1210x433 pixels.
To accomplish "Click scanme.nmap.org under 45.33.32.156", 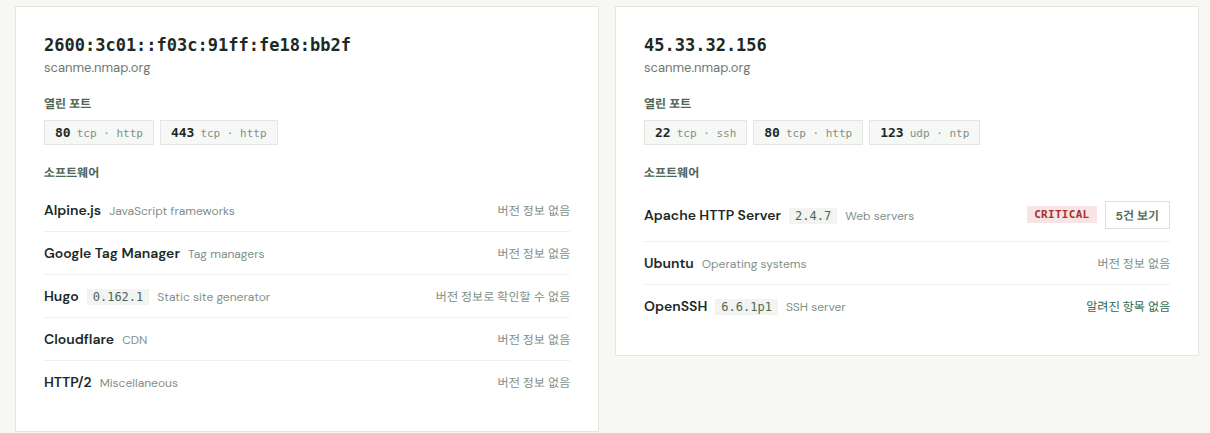I will click(x=697, y=68).
